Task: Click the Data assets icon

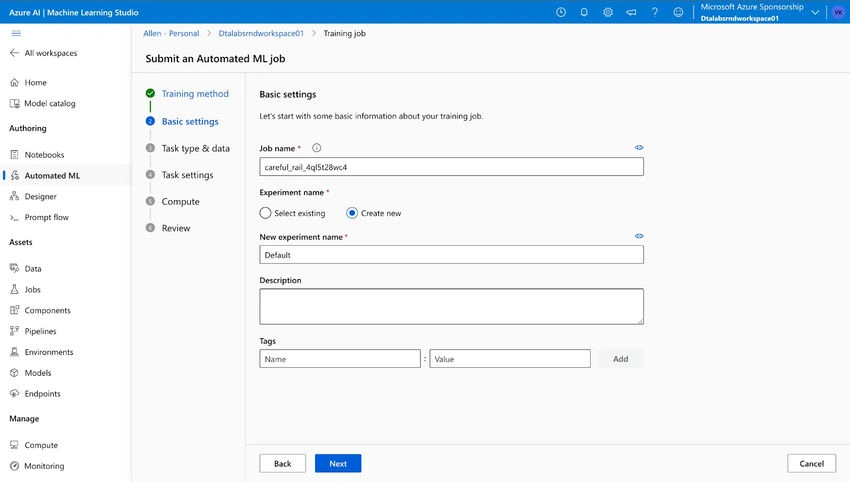Action: [15, 268]
